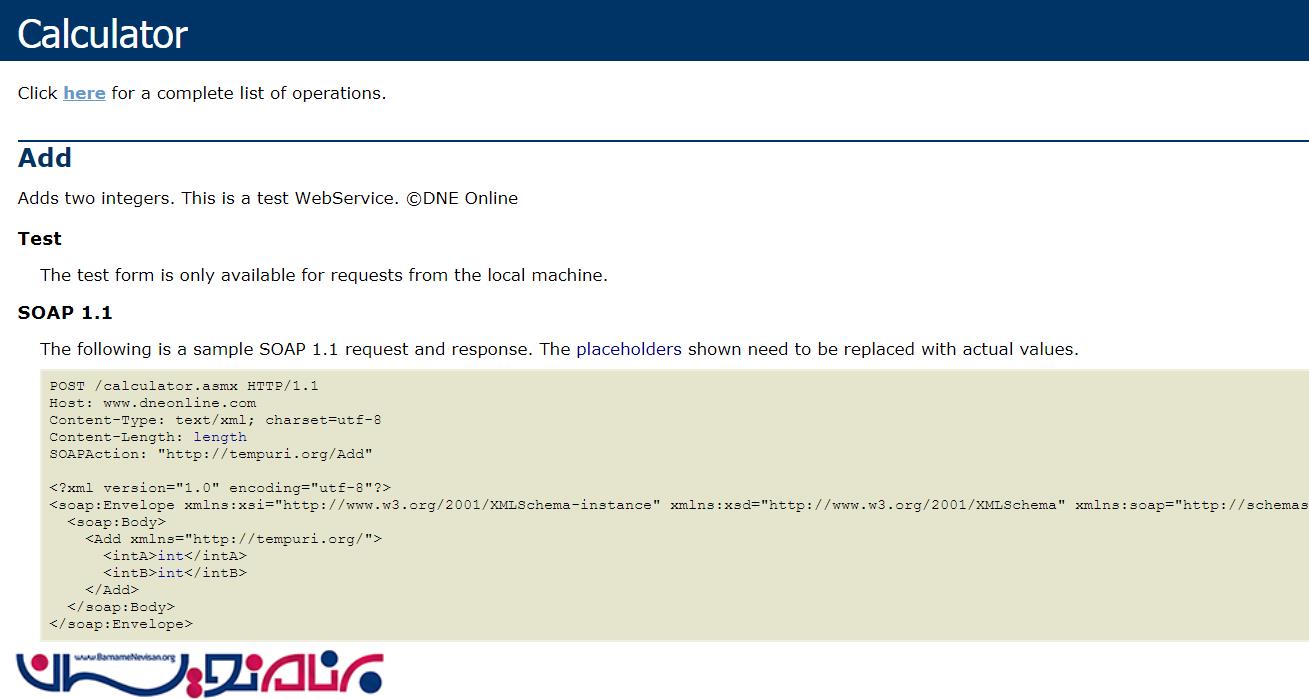Click the 'int' placeholder inside intA
The width and height of the screenshot is (1309, 699).
click(170, 555)
